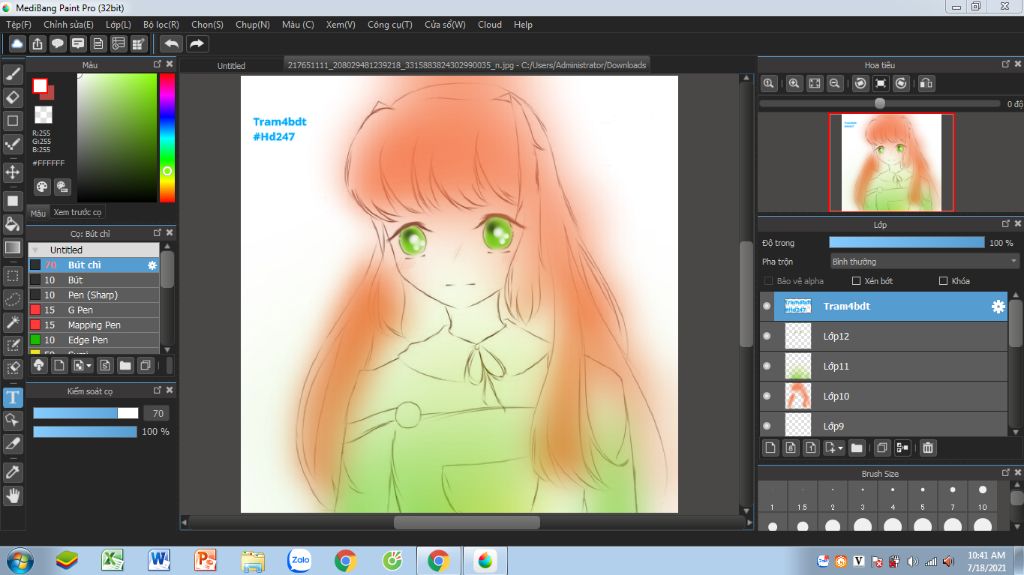Hide the Lớp9 layer
Screen dimensions: 1024x575
click(767, 426)
